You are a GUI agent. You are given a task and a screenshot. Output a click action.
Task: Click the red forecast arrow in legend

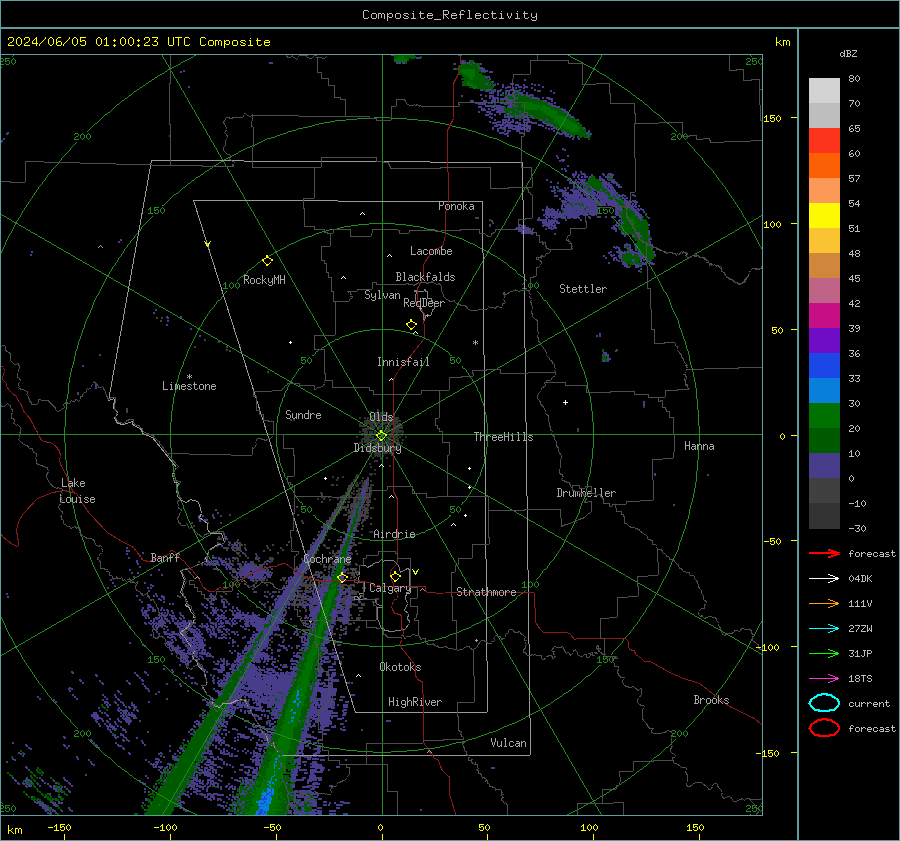(x=824, y=553)
